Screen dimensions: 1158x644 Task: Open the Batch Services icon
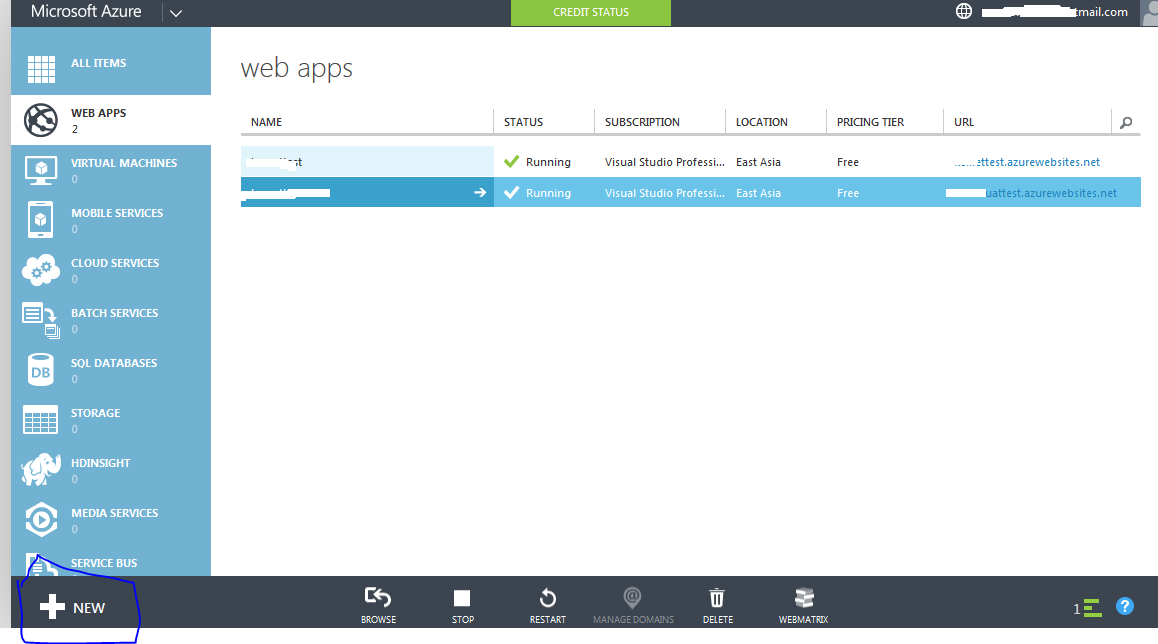click(x=41, y=321)
